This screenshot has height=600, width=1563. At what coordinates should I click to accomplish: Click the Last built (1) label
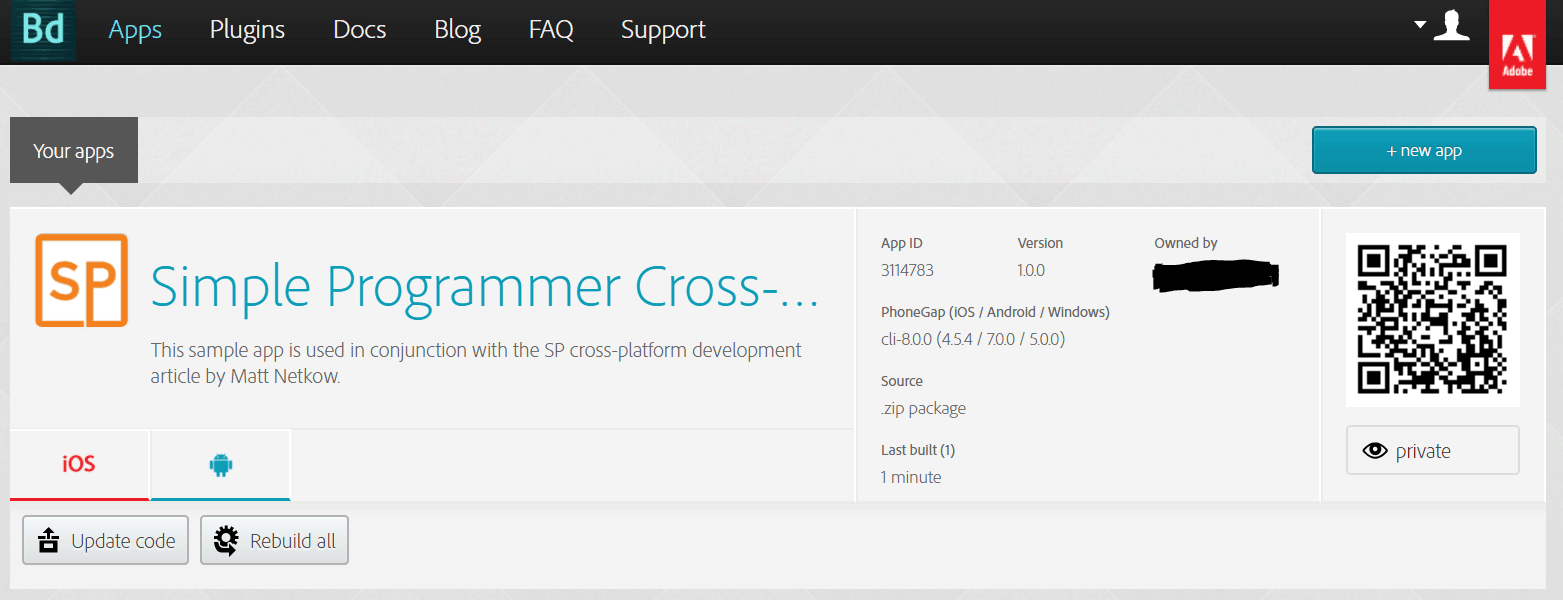[x=918, y=450]
